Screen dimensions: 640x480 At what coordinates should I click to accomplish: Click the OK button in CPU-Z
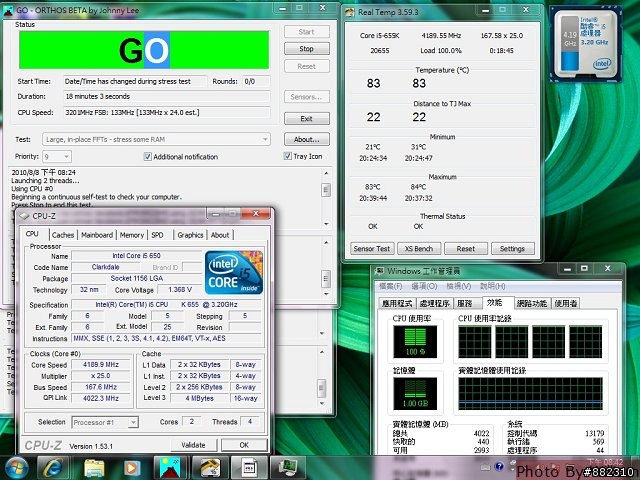(244, 445)
